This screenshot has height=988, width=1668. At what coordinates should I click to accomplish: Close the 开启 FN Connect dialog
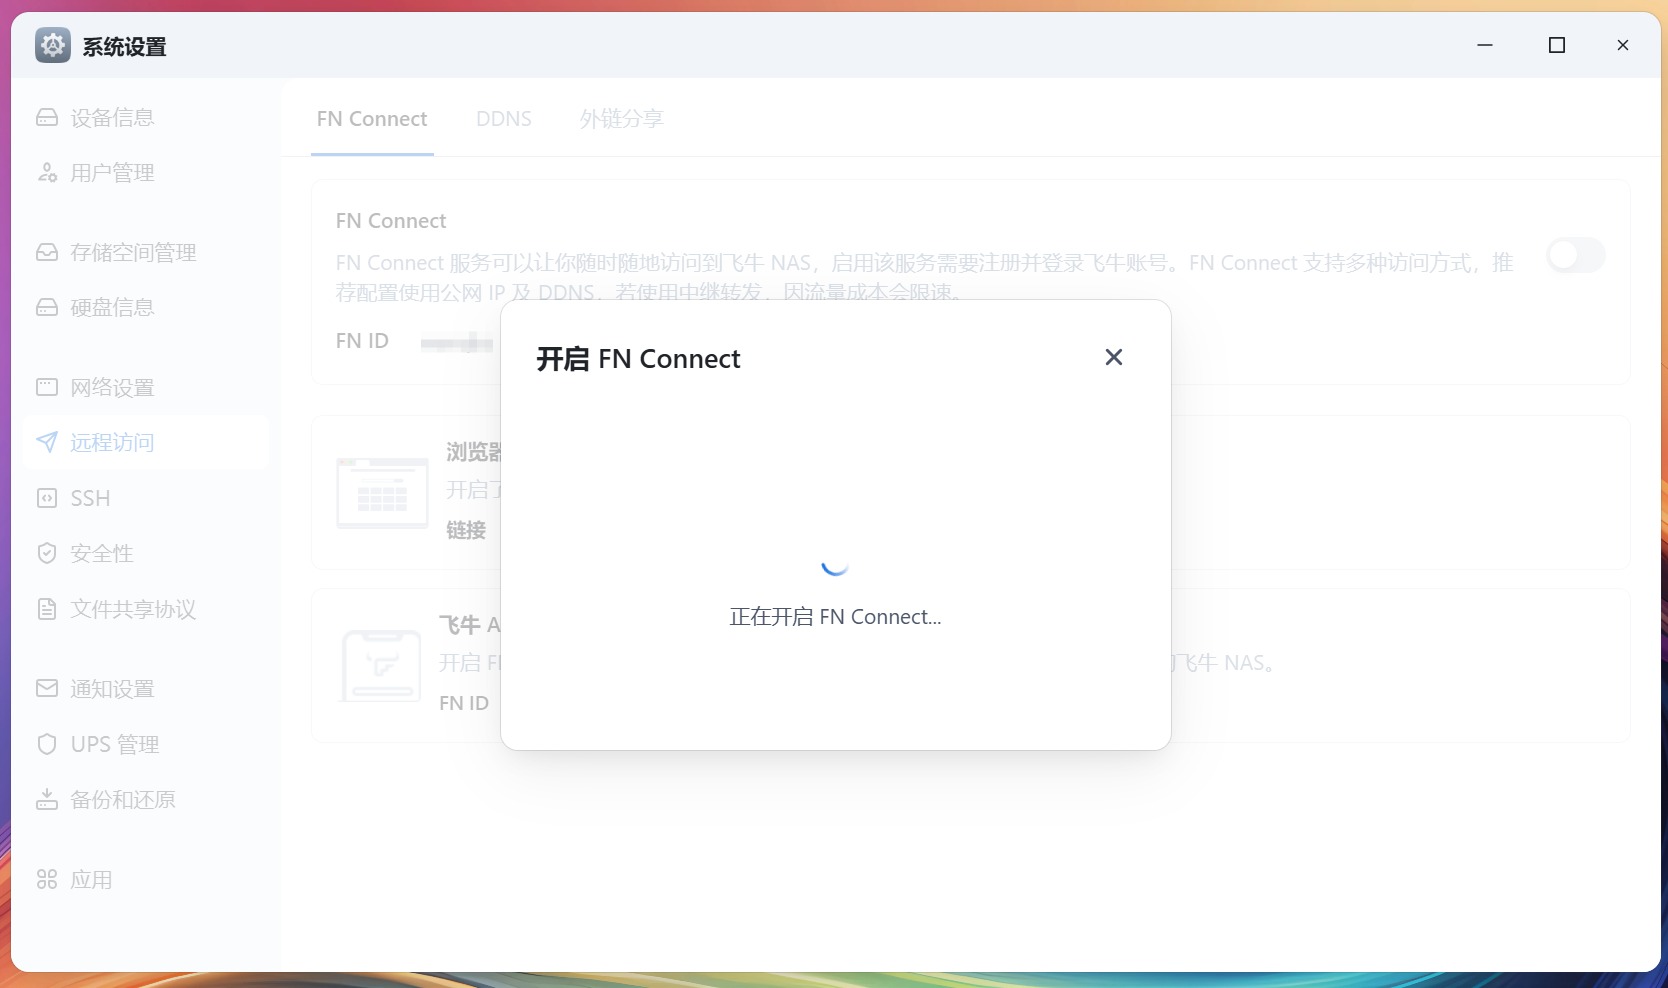[x=1113, y=357]
